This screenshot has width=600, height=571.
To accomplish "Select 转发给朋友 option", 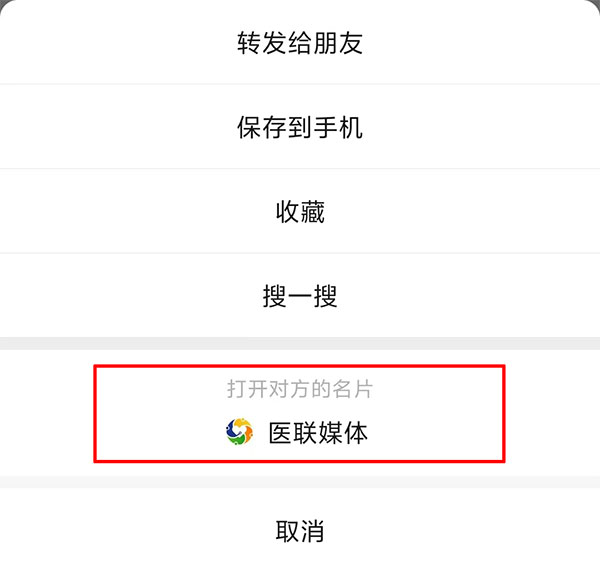I will pyautogui.click(x=300, y=42).
